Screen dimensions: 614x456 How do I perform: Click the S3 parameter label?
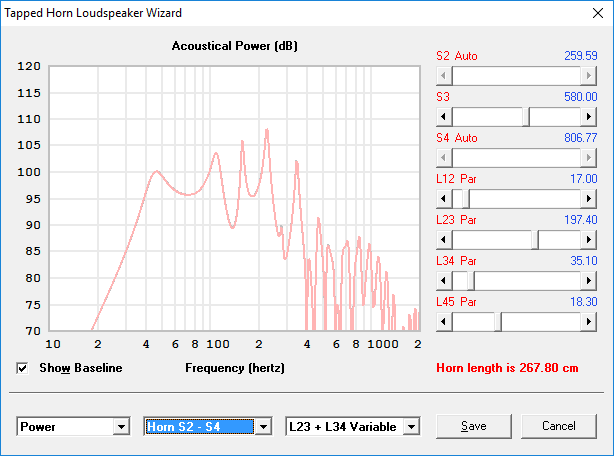click(x=443, y=97)
